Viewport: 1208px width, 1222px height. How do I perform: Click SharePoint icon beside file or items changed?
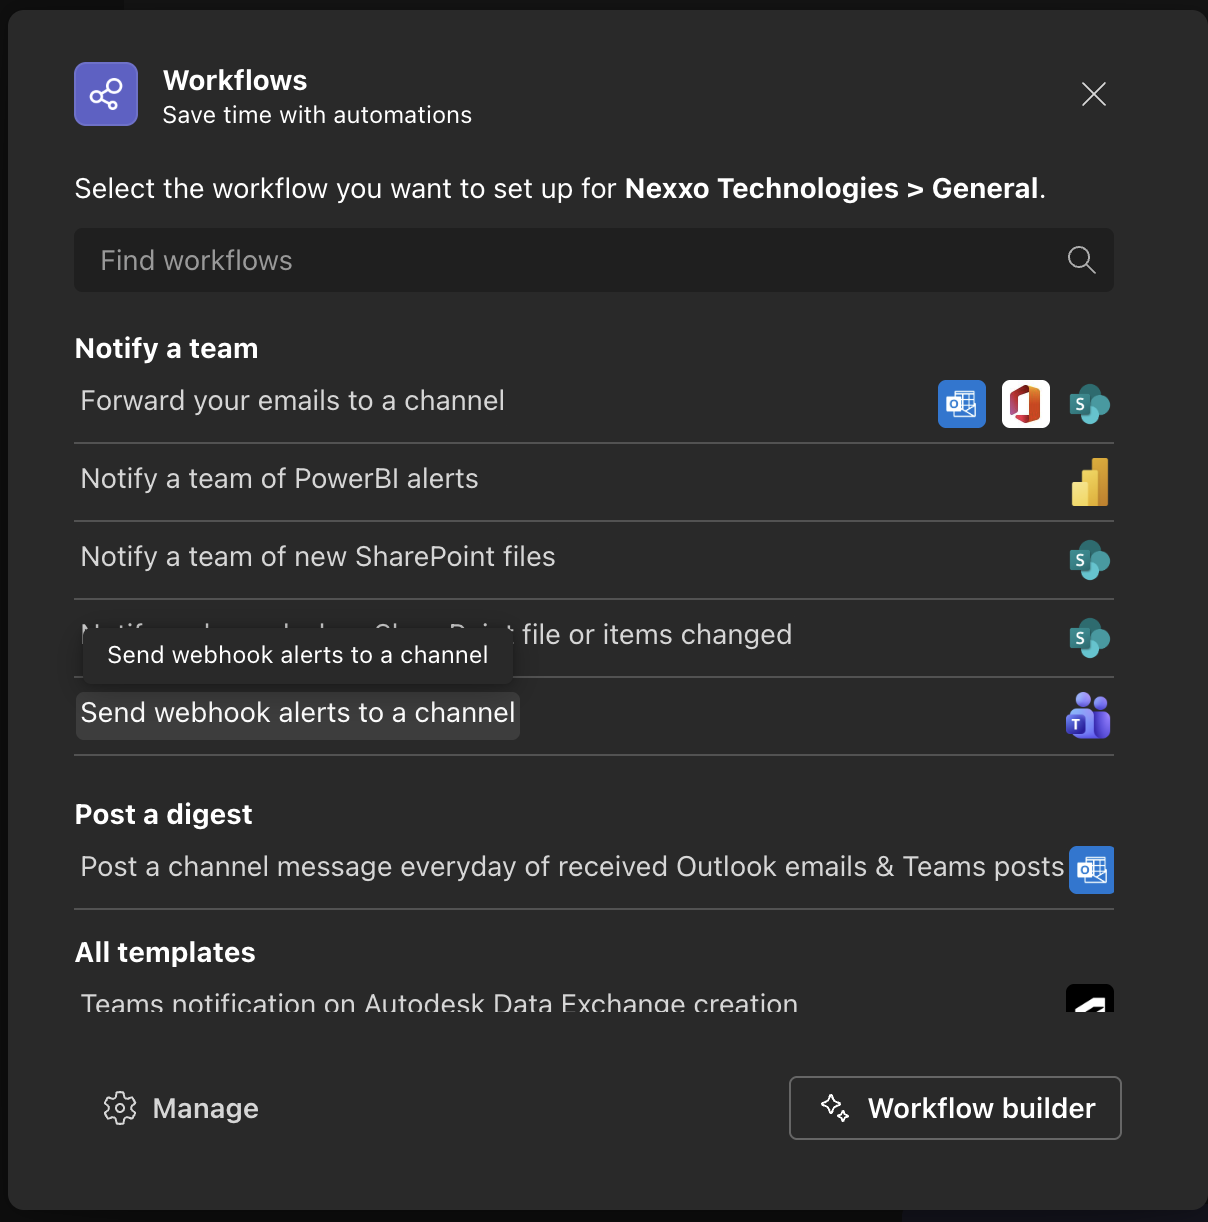pos(1089,638)
